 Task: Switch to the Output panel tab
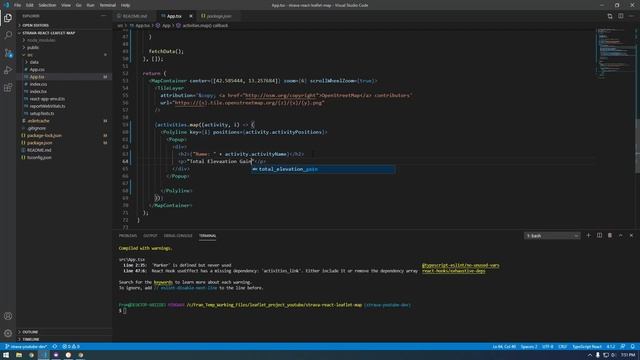[150, 236]
